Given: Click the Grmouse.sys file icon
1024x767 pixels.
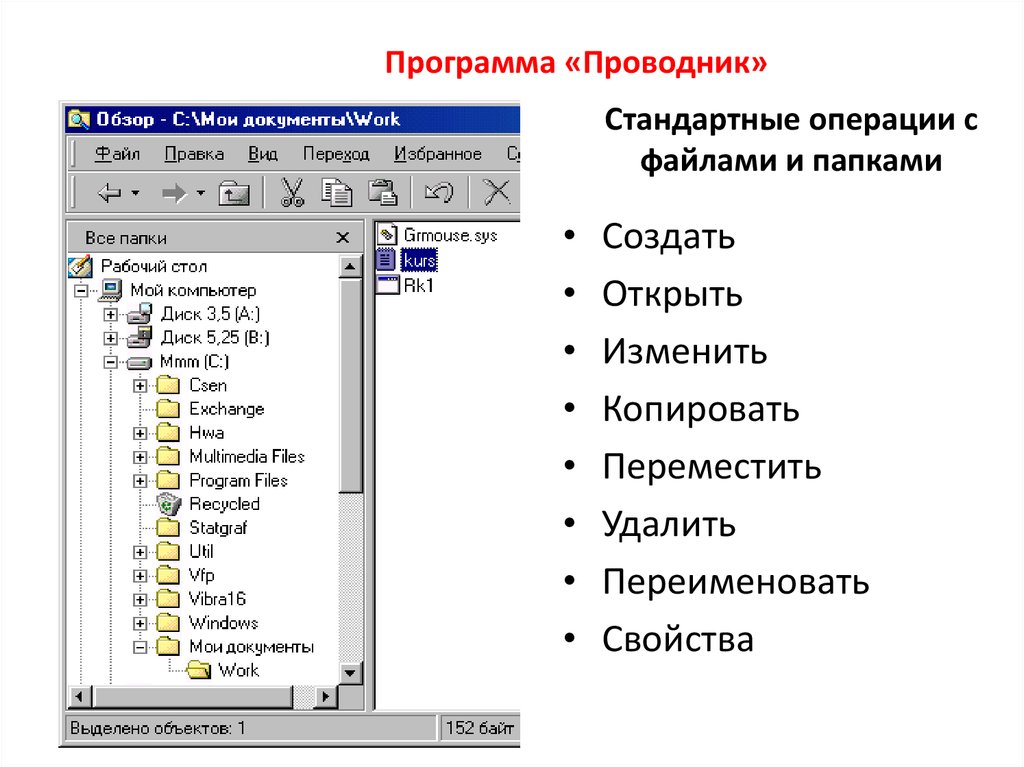Looking at the screenshot, I should tap(387, 235).
